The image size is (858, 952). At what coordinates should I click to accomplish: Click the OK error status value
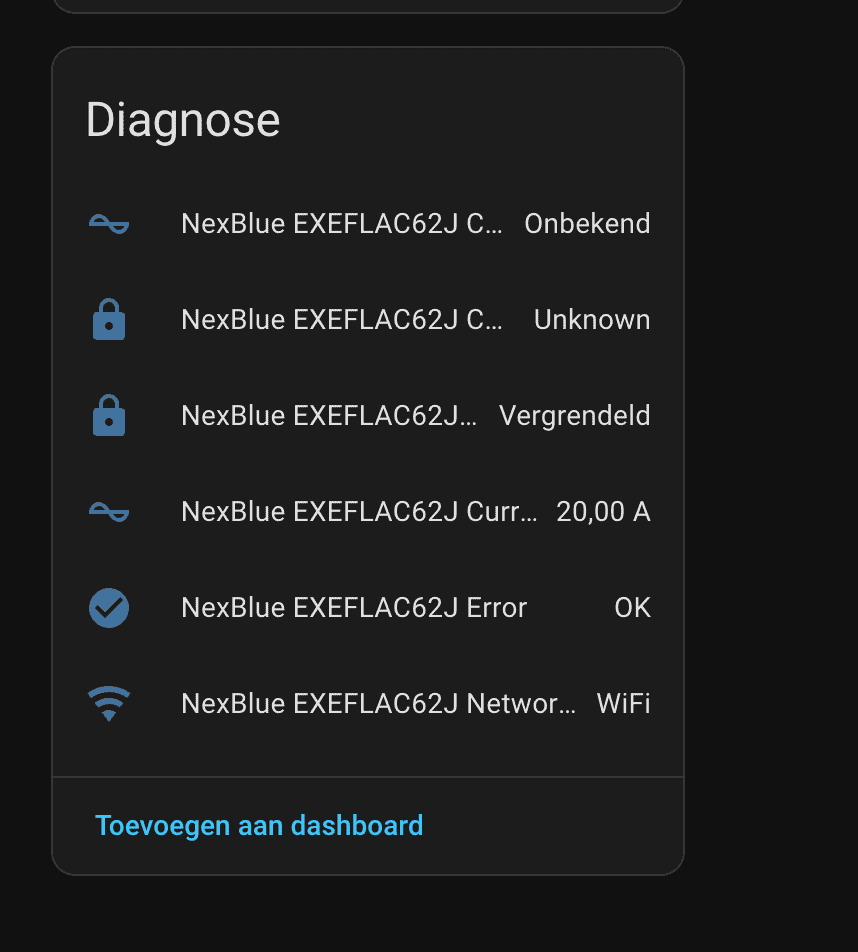(x=632, y=608)
